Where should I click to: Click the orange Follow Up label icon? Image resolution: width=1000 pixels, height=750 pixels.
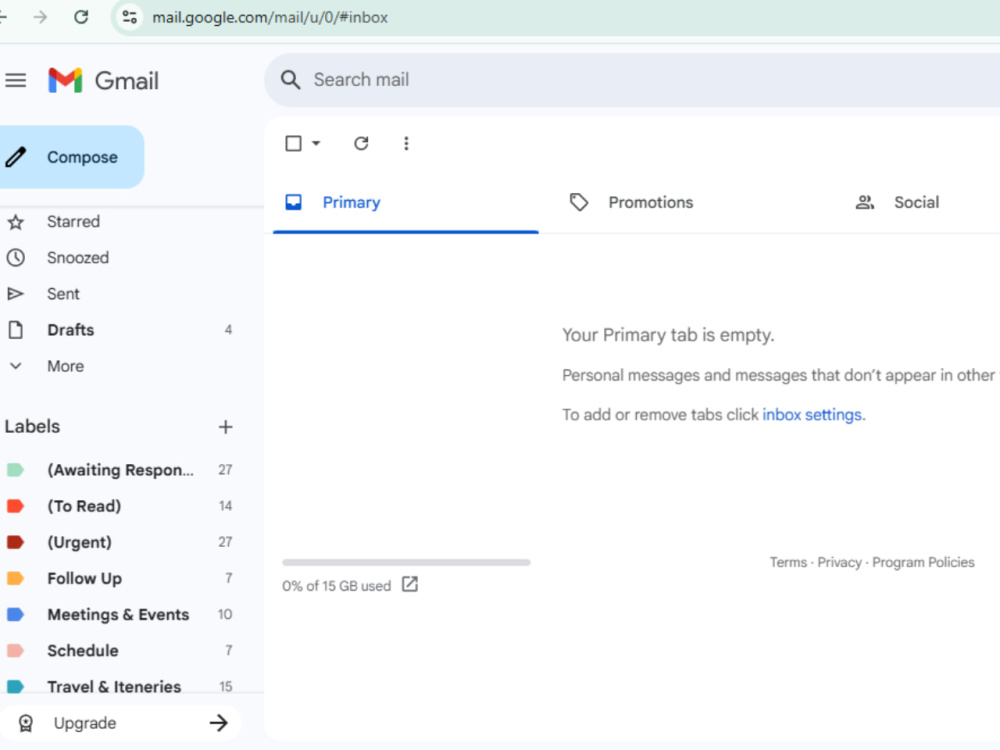15,578
